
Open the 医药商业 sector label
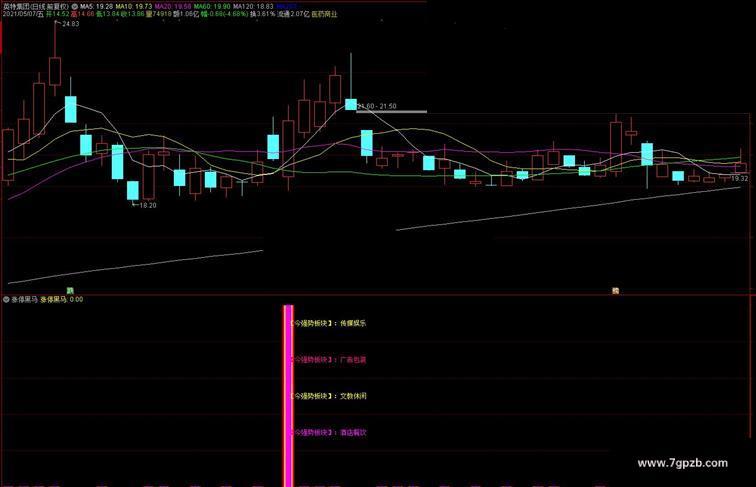[324, 14]
